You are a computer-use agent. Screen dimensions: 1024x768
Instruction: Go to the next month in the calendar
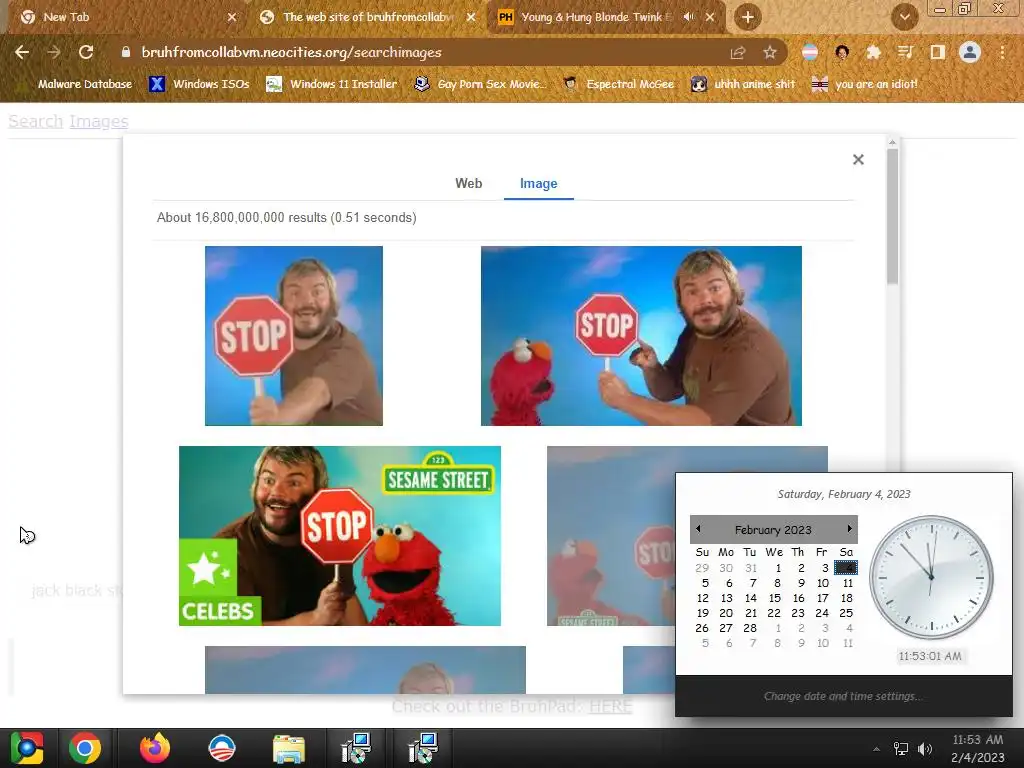pos(849,529)
